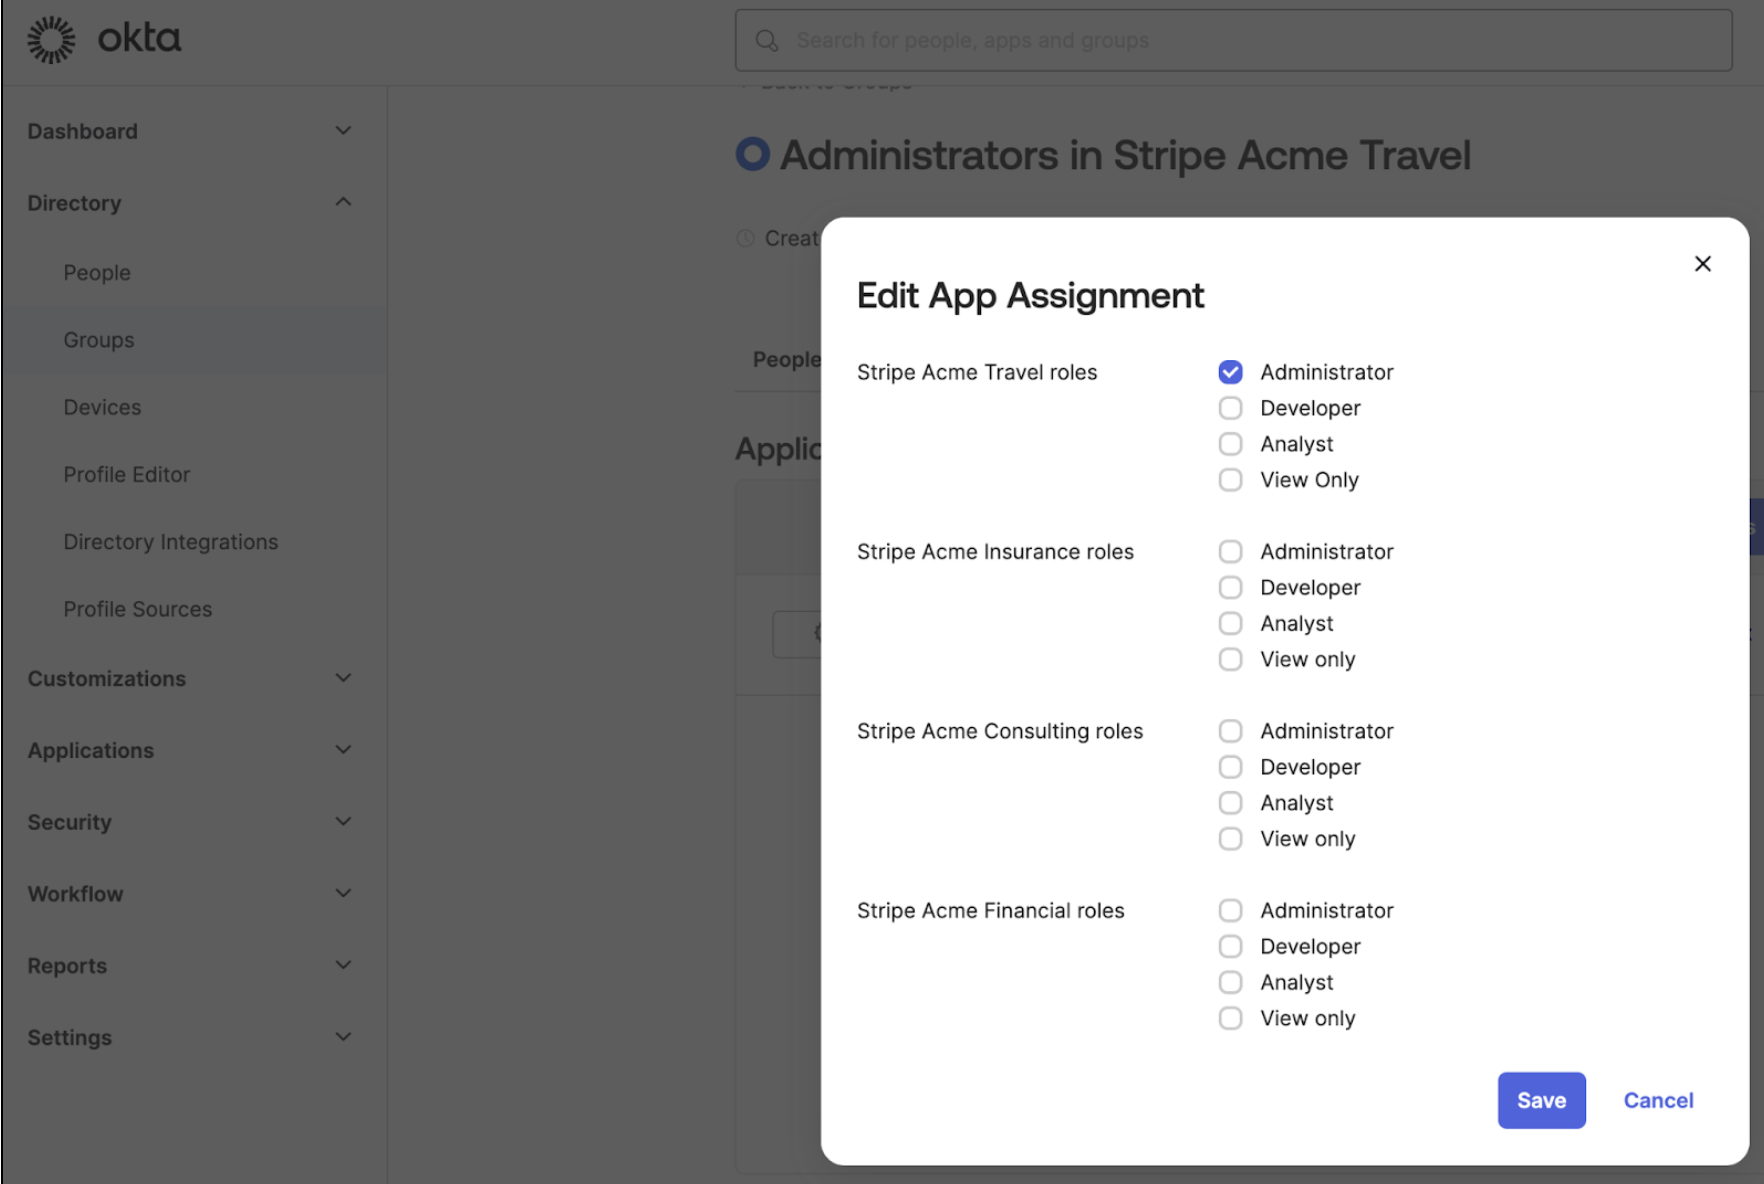Check Administrator under Stripe Acme Insurance roles

1230,552
